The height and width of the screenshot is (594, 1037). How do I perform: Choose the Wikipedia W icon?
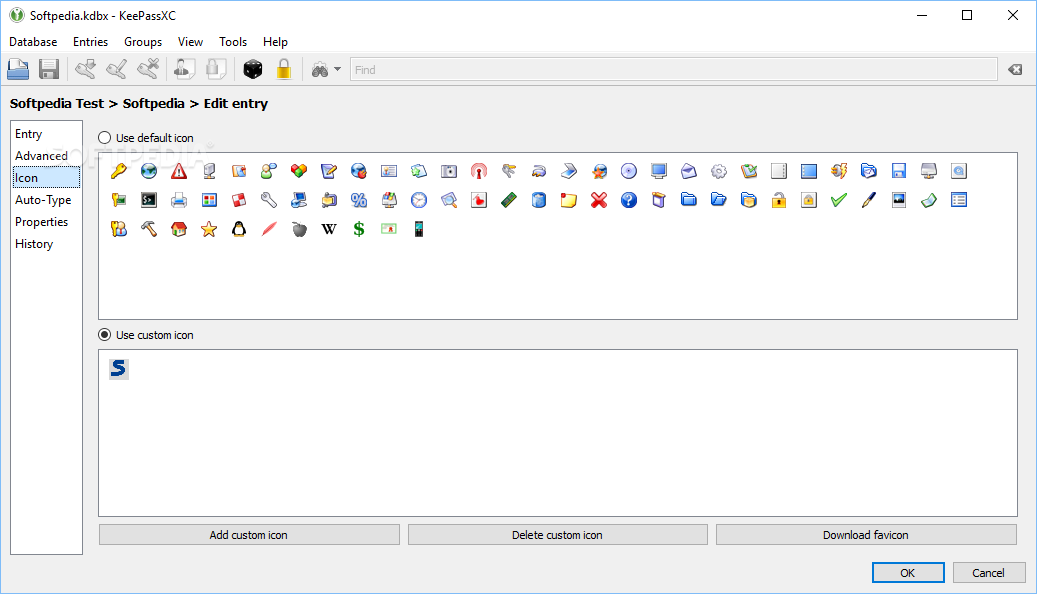(329, 229)
